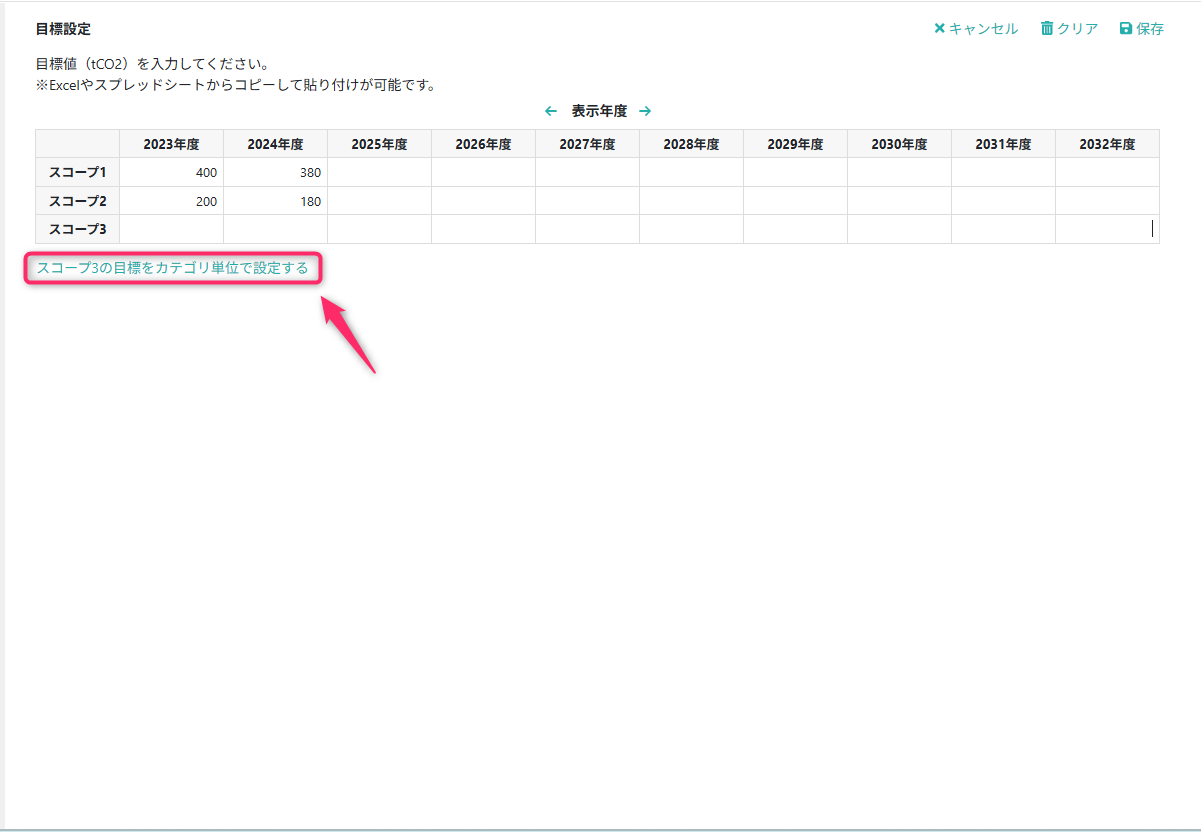The image size is (1201, 832).
Task: Click the スコープ3 2030年度 cell
Action: [899, 229]
